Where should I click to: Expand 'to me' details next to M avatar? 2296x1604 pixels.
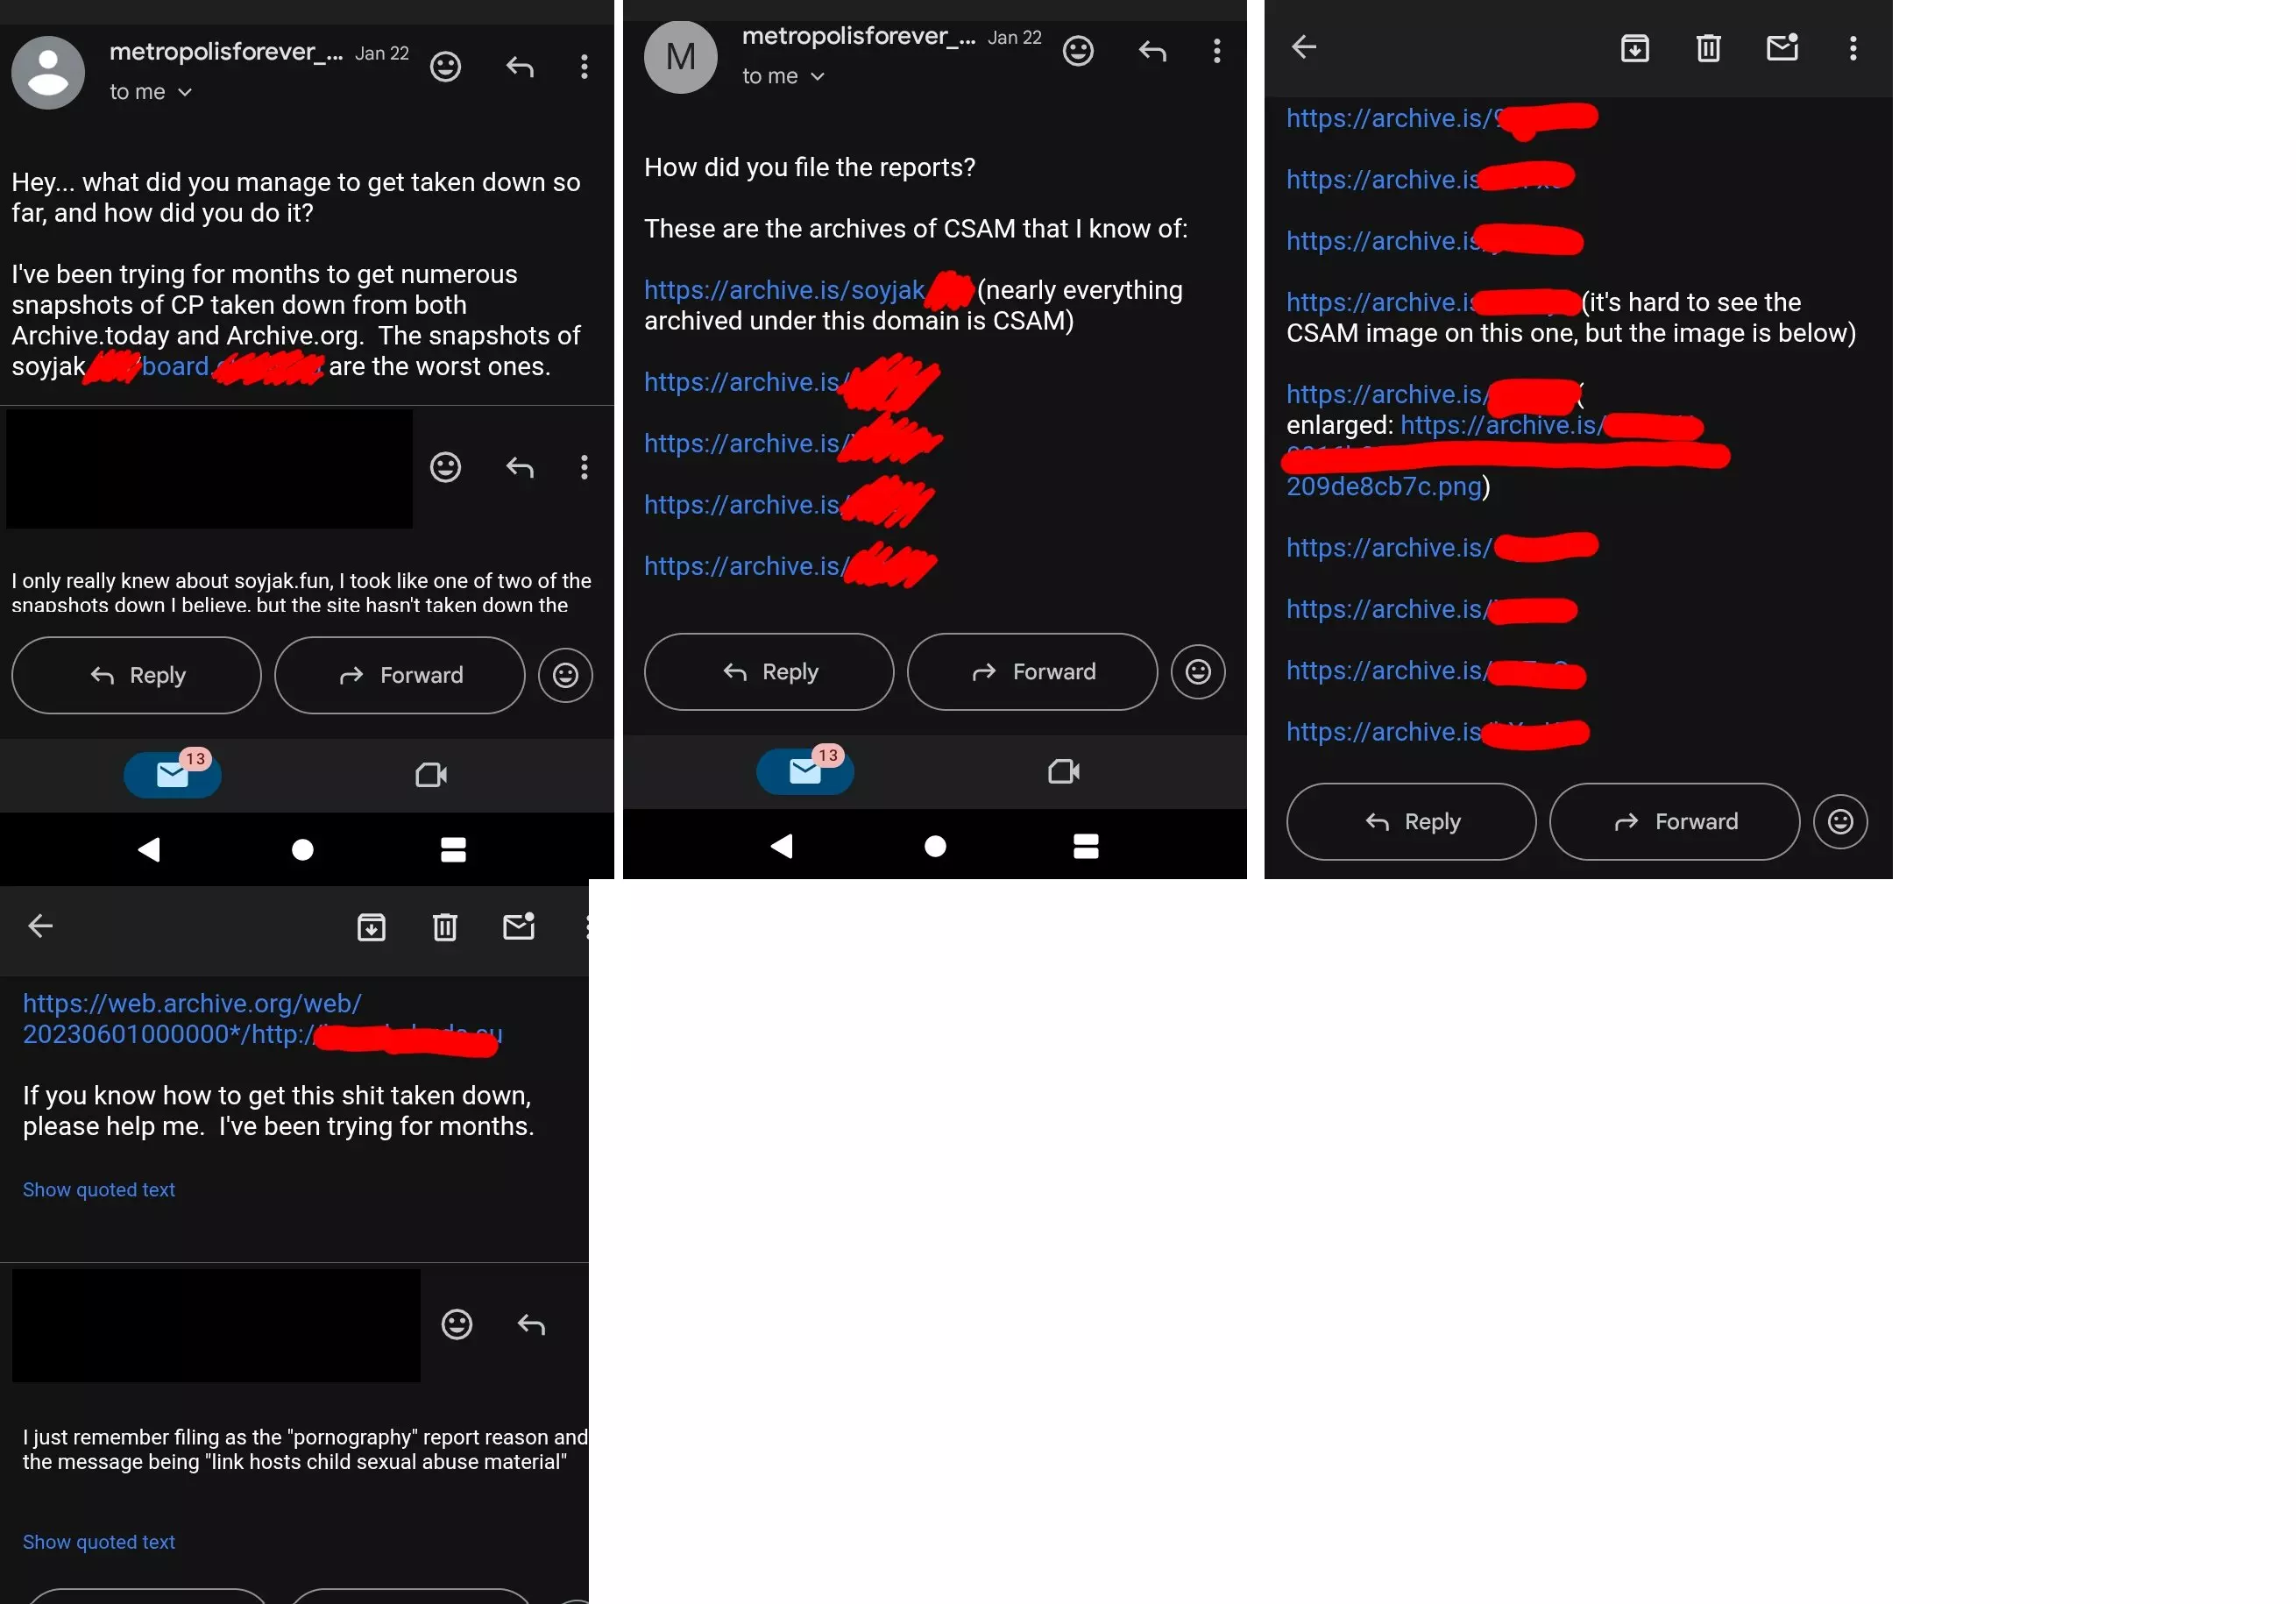click(x=783, y=76)
